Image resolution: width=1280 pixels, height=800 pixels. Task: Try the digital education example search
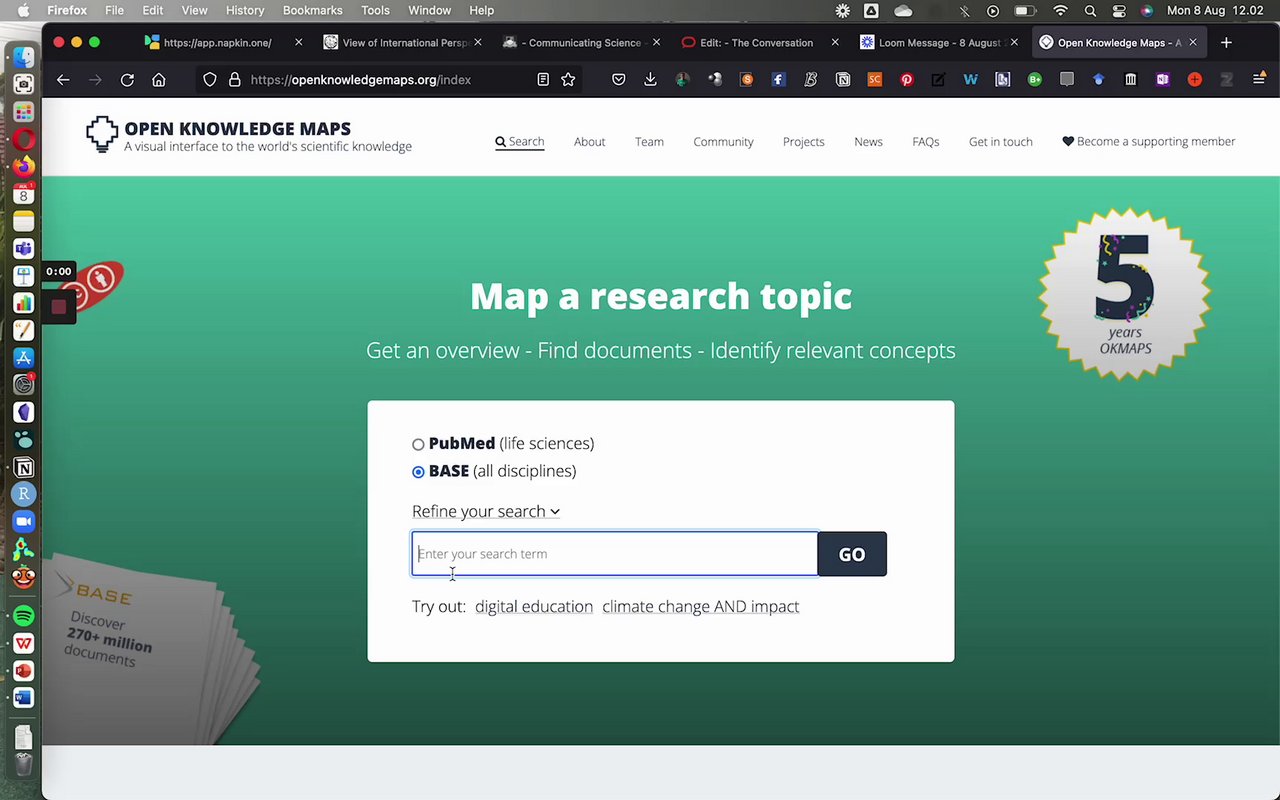(x=534, y=607)
